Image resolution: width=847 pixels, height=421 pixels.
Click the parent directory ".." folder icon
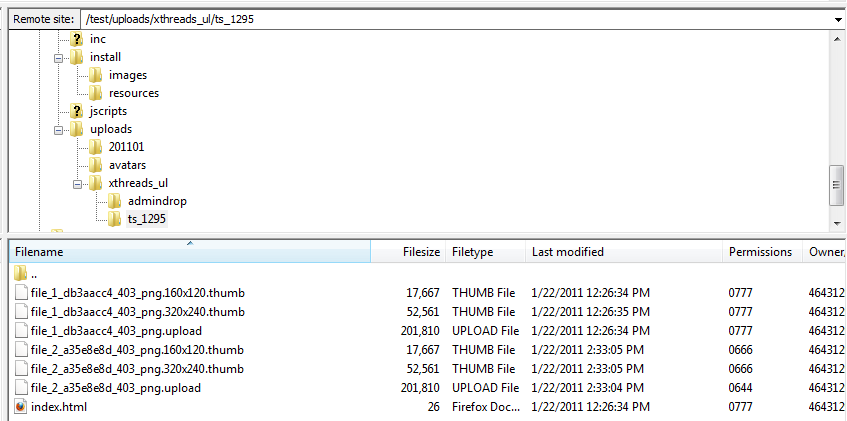22,273
